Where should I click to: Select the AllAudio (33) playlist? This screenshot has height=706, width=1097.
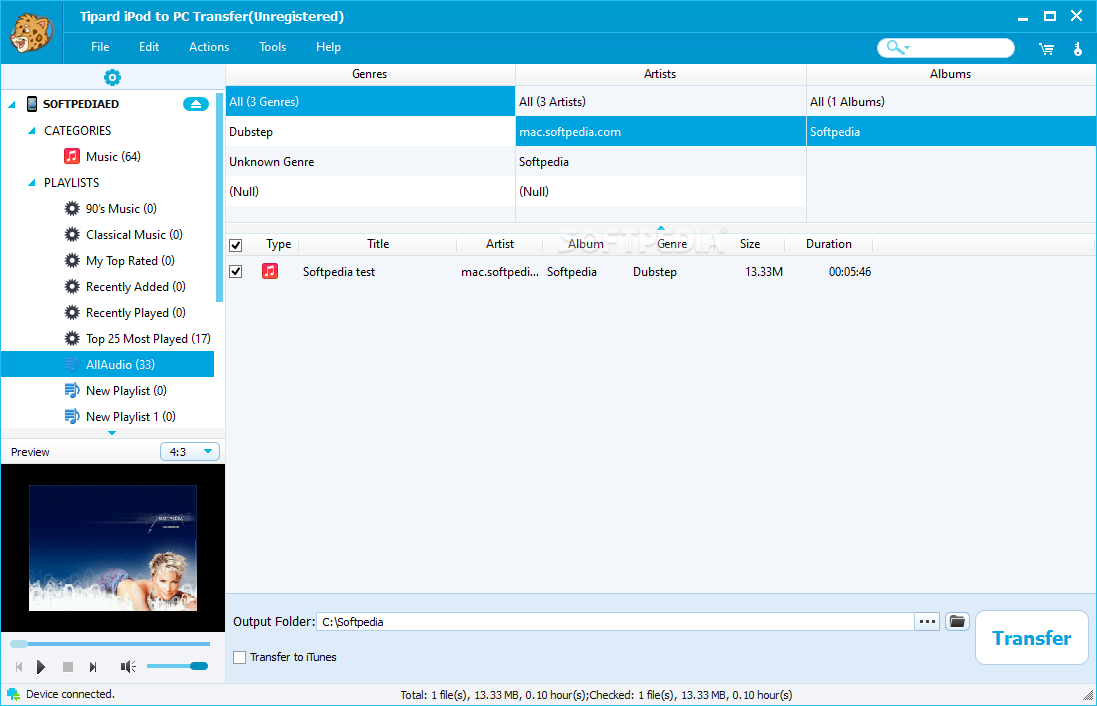(108, 365)
